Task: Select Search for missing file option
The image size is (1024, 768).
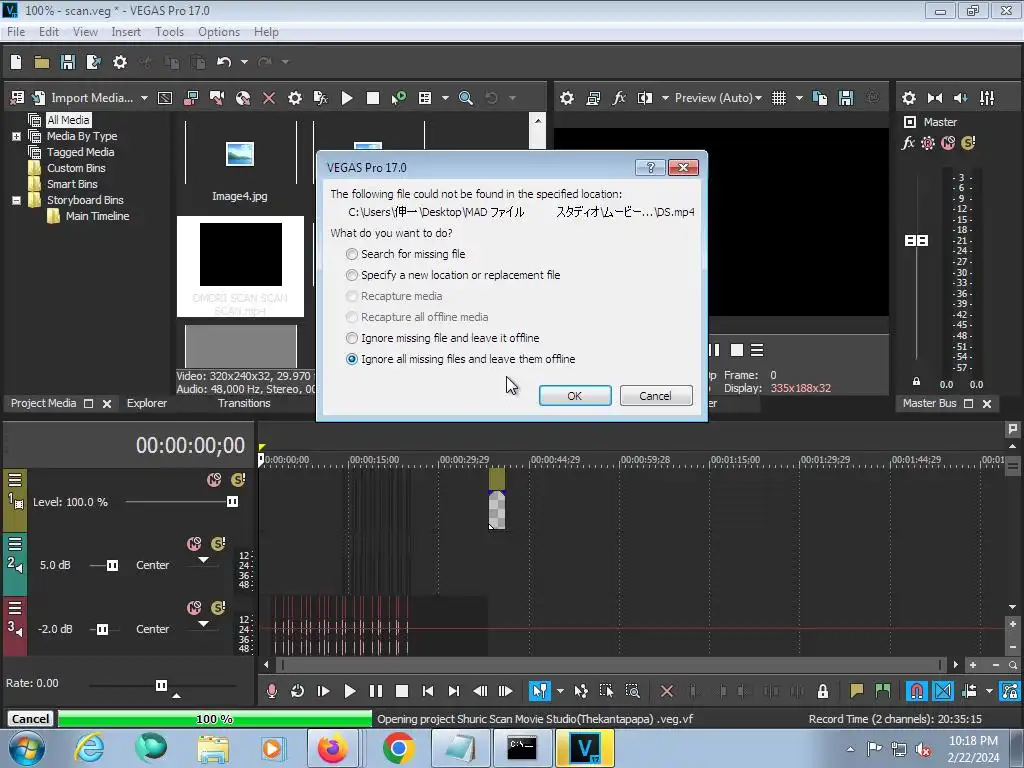Action: (x=406, y=254)
